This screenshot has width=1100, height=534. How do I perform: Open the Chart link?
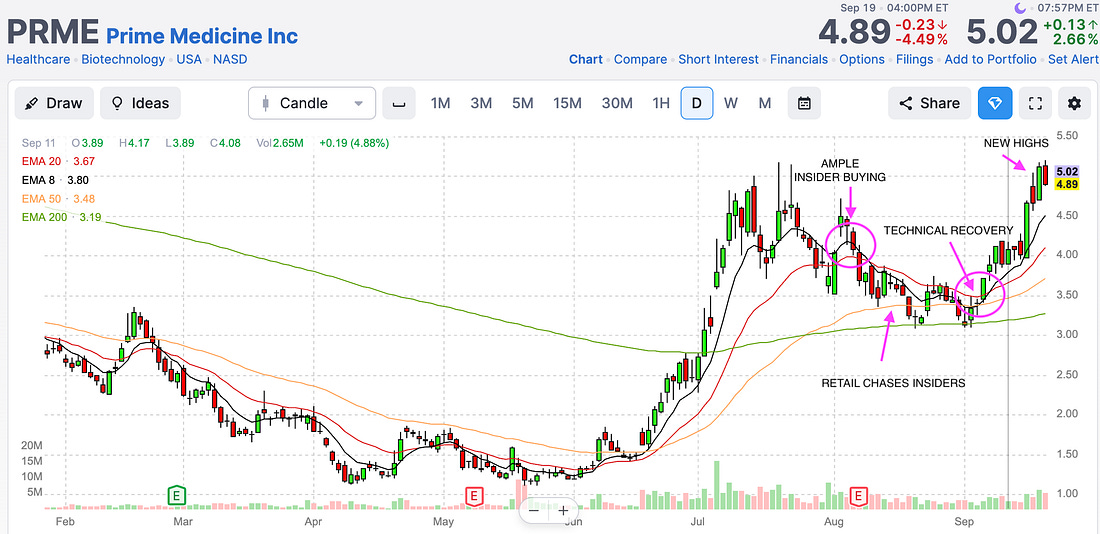[x=586, y=60]
